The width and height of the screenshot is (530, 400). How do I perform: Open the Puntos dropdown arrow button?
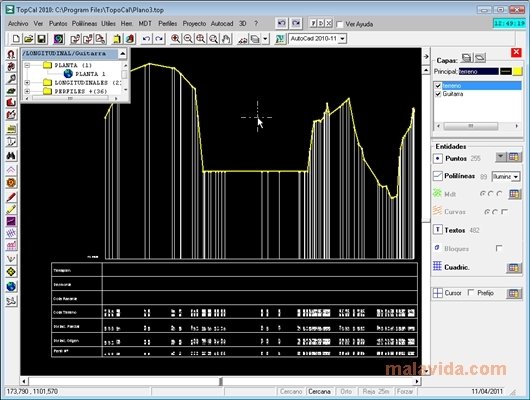[x=501, y=157]
